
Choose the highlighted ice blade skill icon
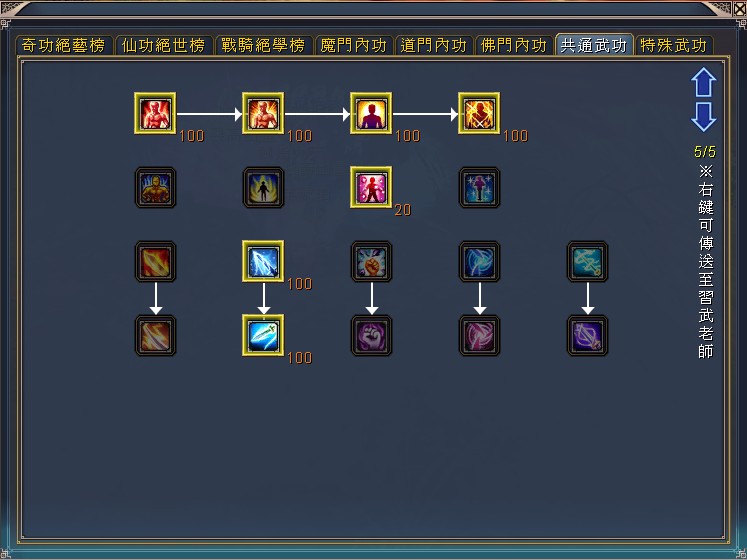263,261
